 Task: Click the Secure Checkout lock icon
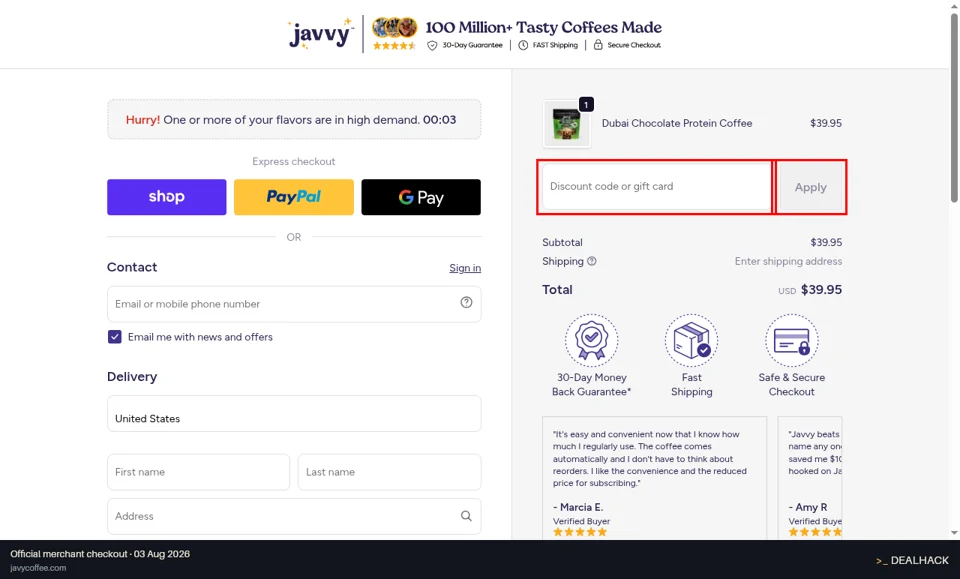point(598,45)
